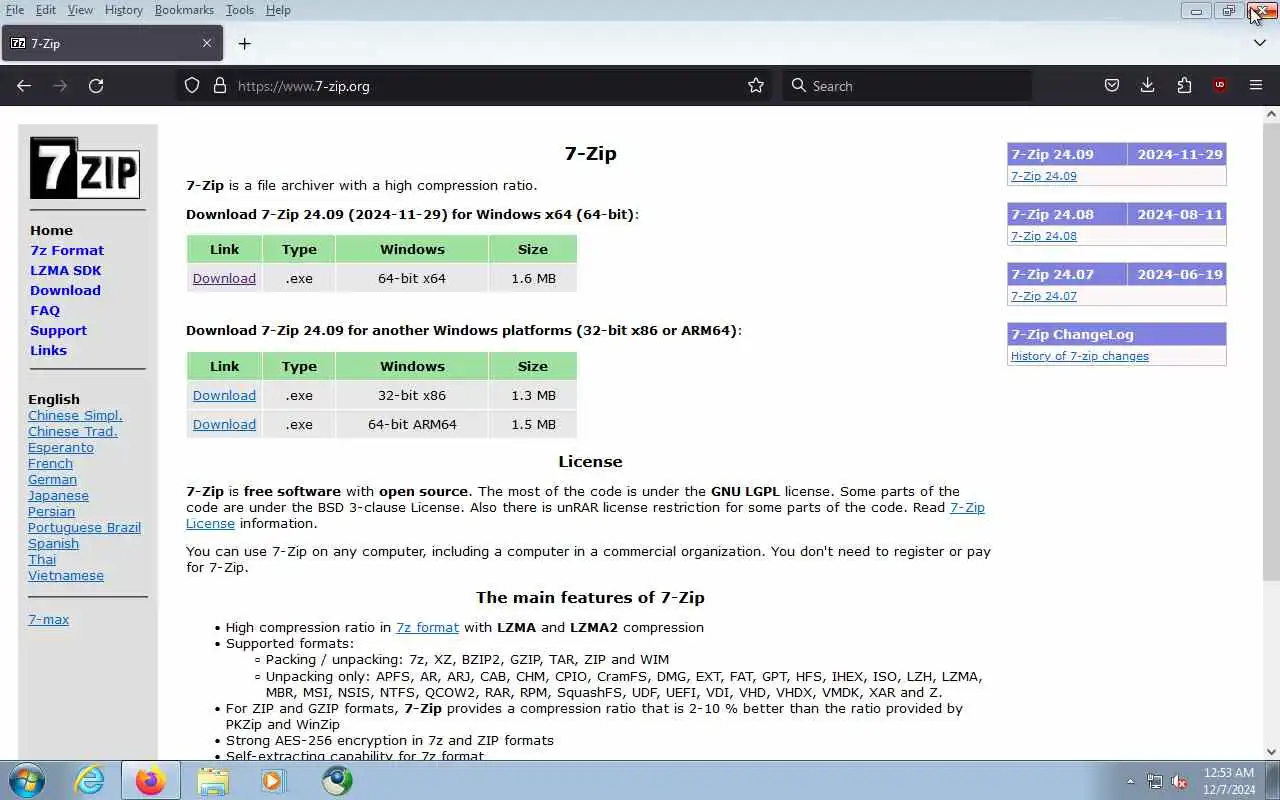
Task: Open the Windows Start button
Action: tap(25, 780)
